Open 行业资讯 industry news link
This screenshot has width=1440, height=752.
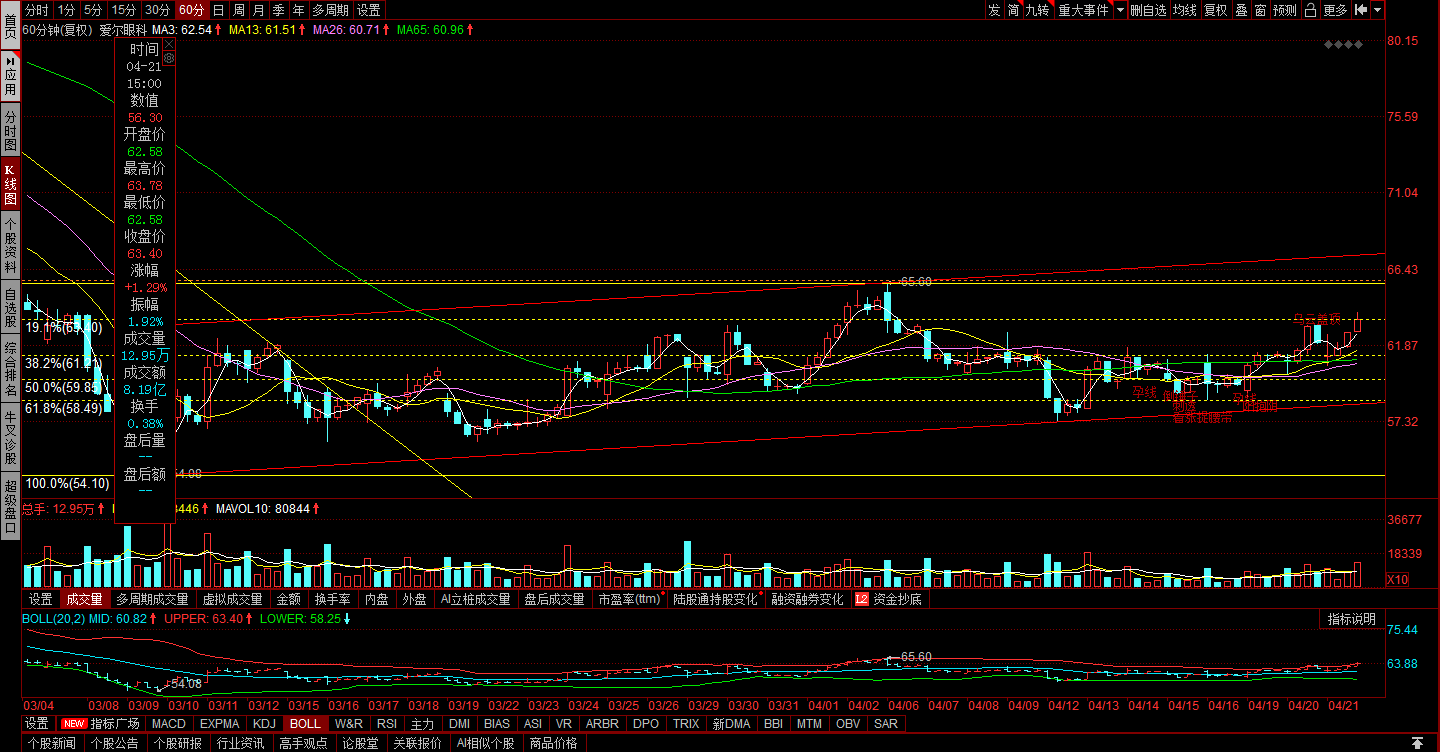click(241, 744)
